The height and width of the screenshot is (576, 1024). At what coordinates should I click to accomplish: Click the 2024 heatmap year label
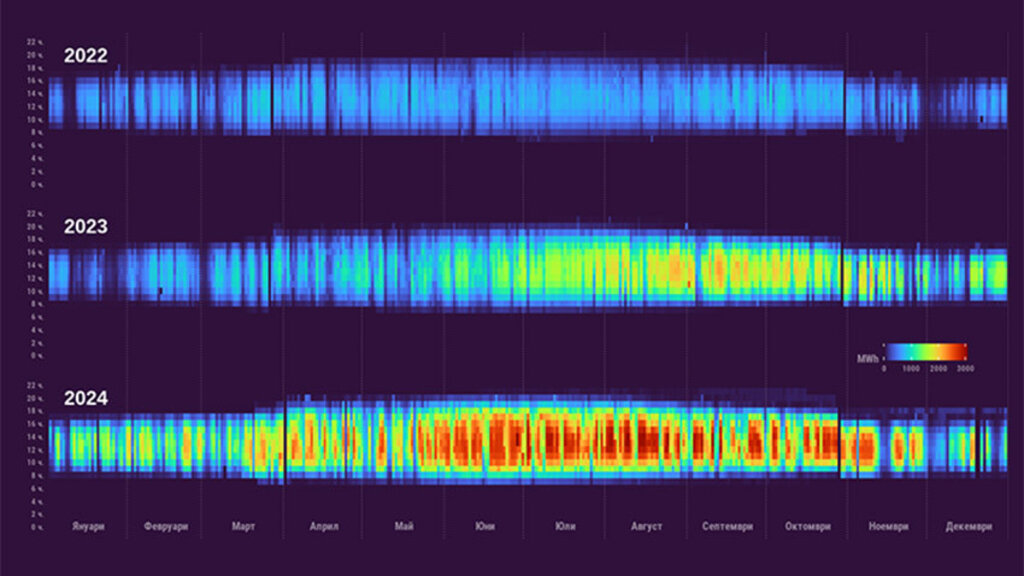[86, 398]
